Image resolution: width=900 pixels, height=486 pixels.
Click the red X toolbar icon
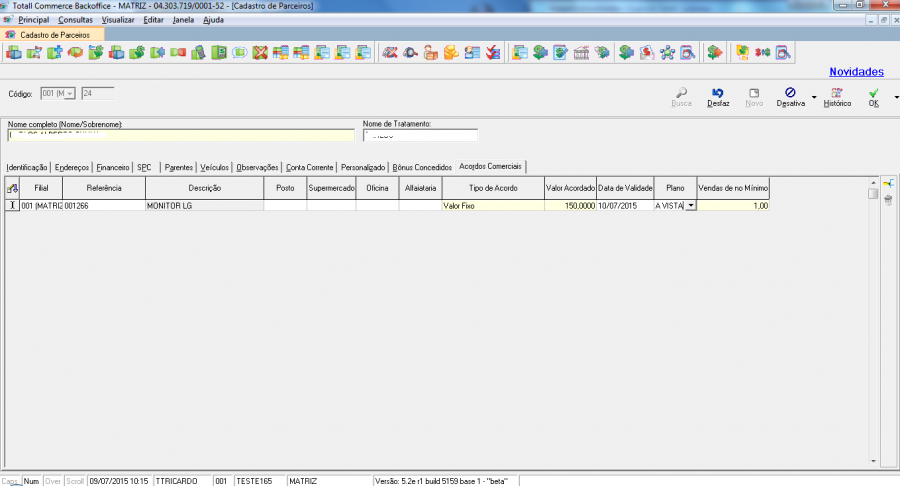(x=260, y=52)
